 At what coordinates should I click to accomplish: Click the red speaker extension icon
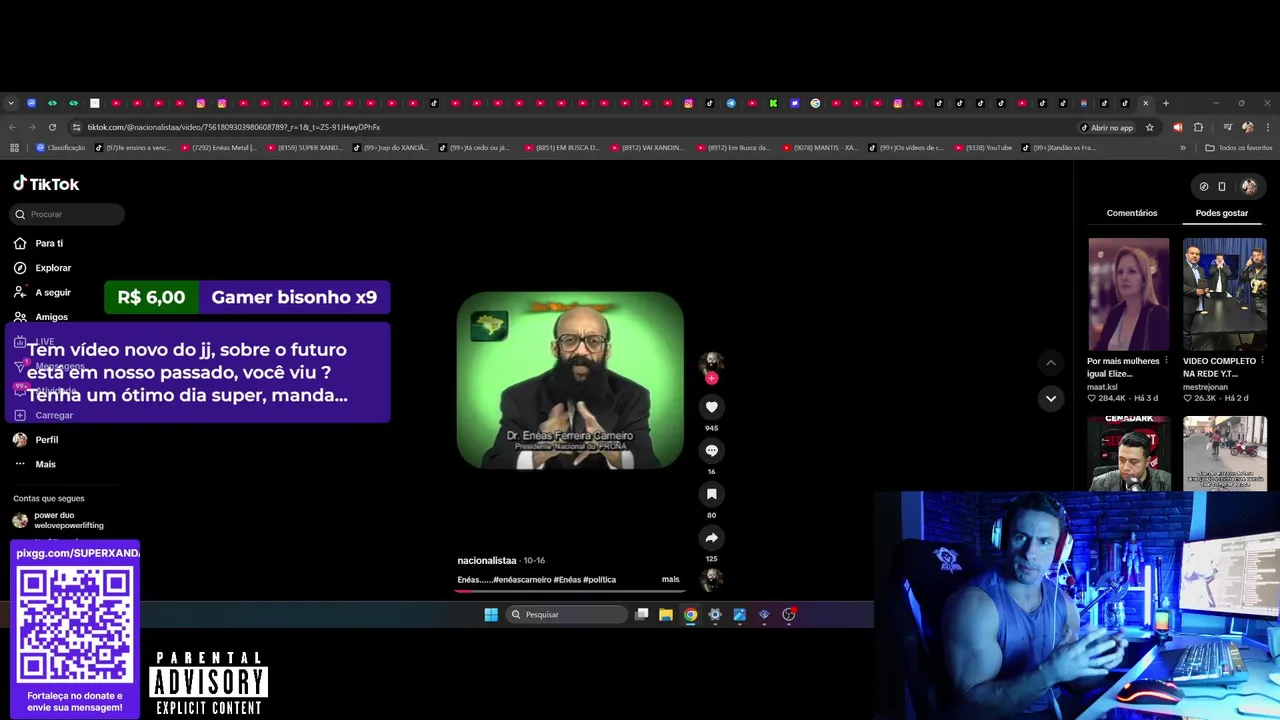tap(1177, 127)
